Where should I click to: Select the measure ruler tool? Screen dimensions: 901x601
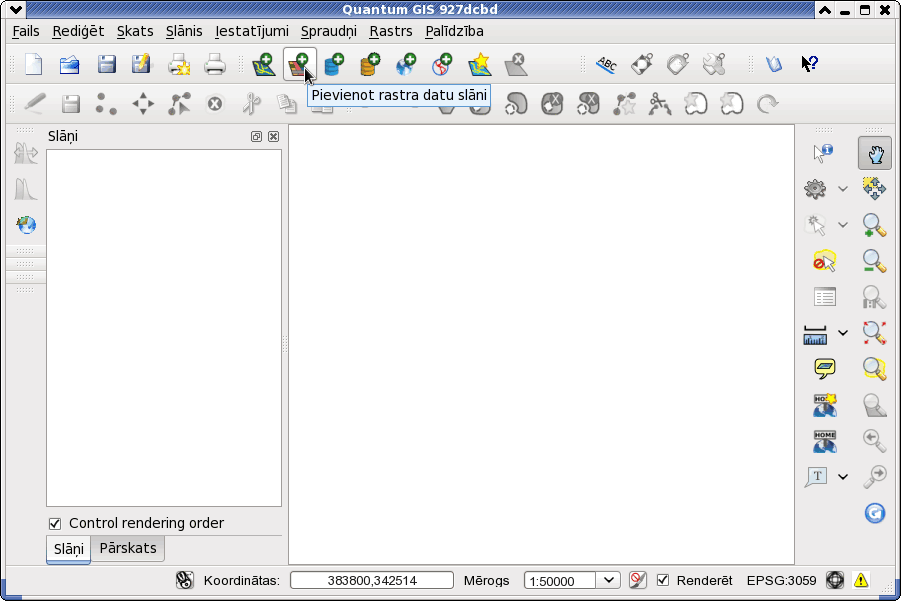[815, 334]
